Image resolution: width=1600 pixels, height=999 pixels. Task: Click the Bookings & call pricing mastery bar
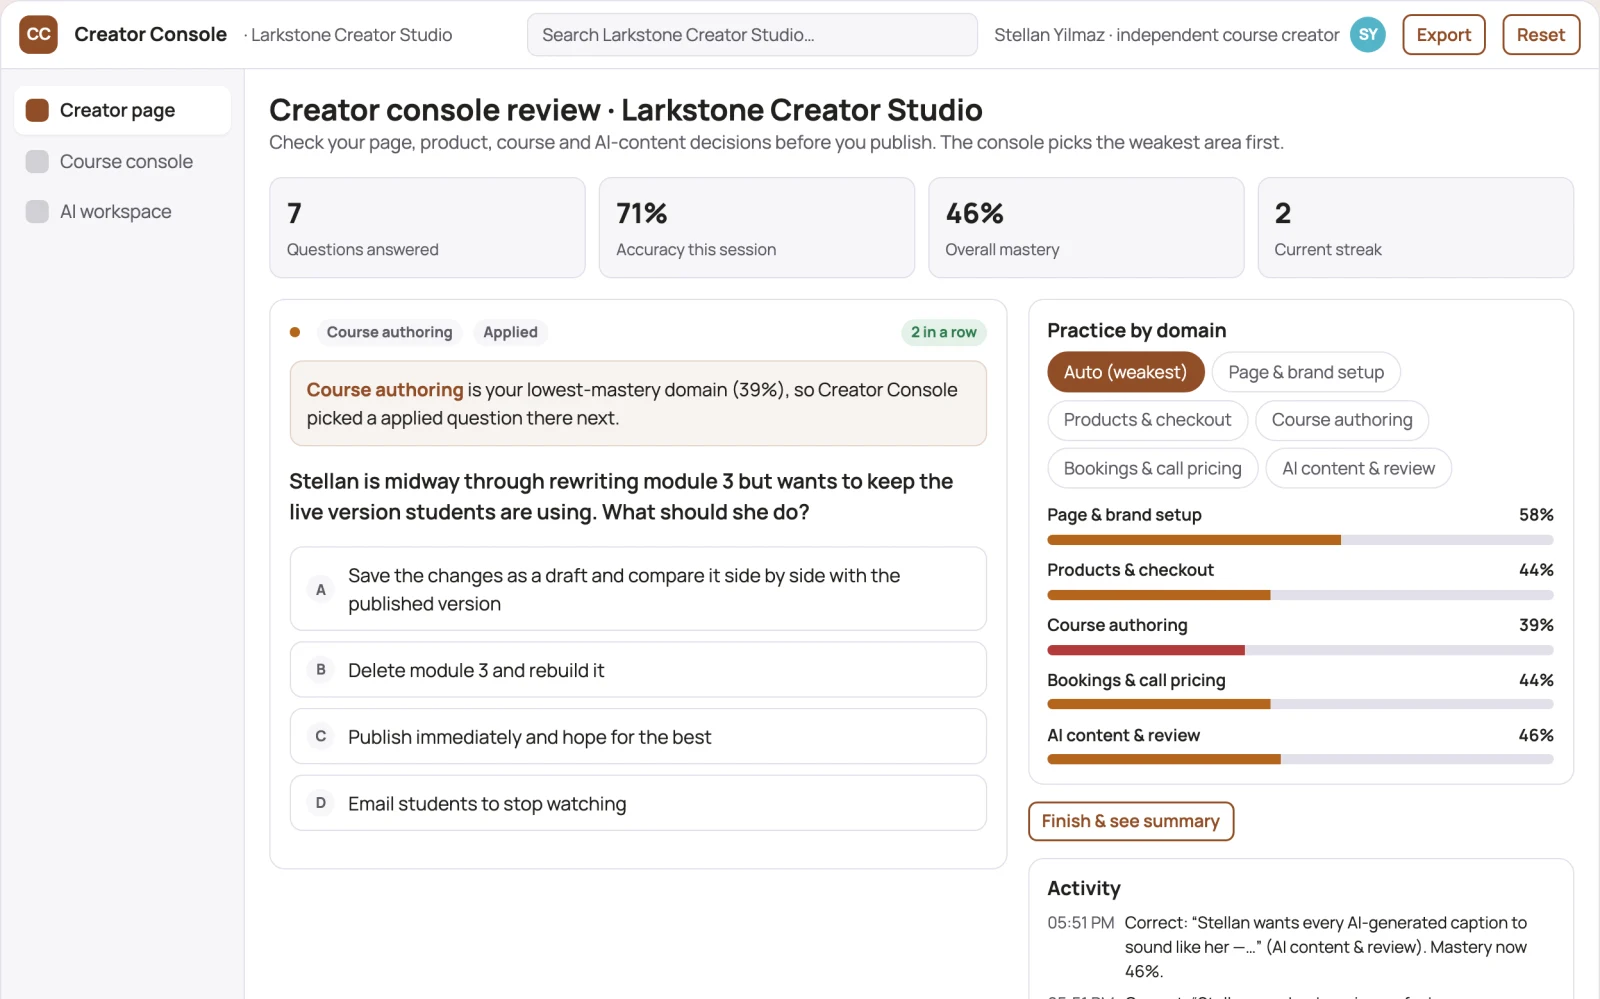(1300, 705)
